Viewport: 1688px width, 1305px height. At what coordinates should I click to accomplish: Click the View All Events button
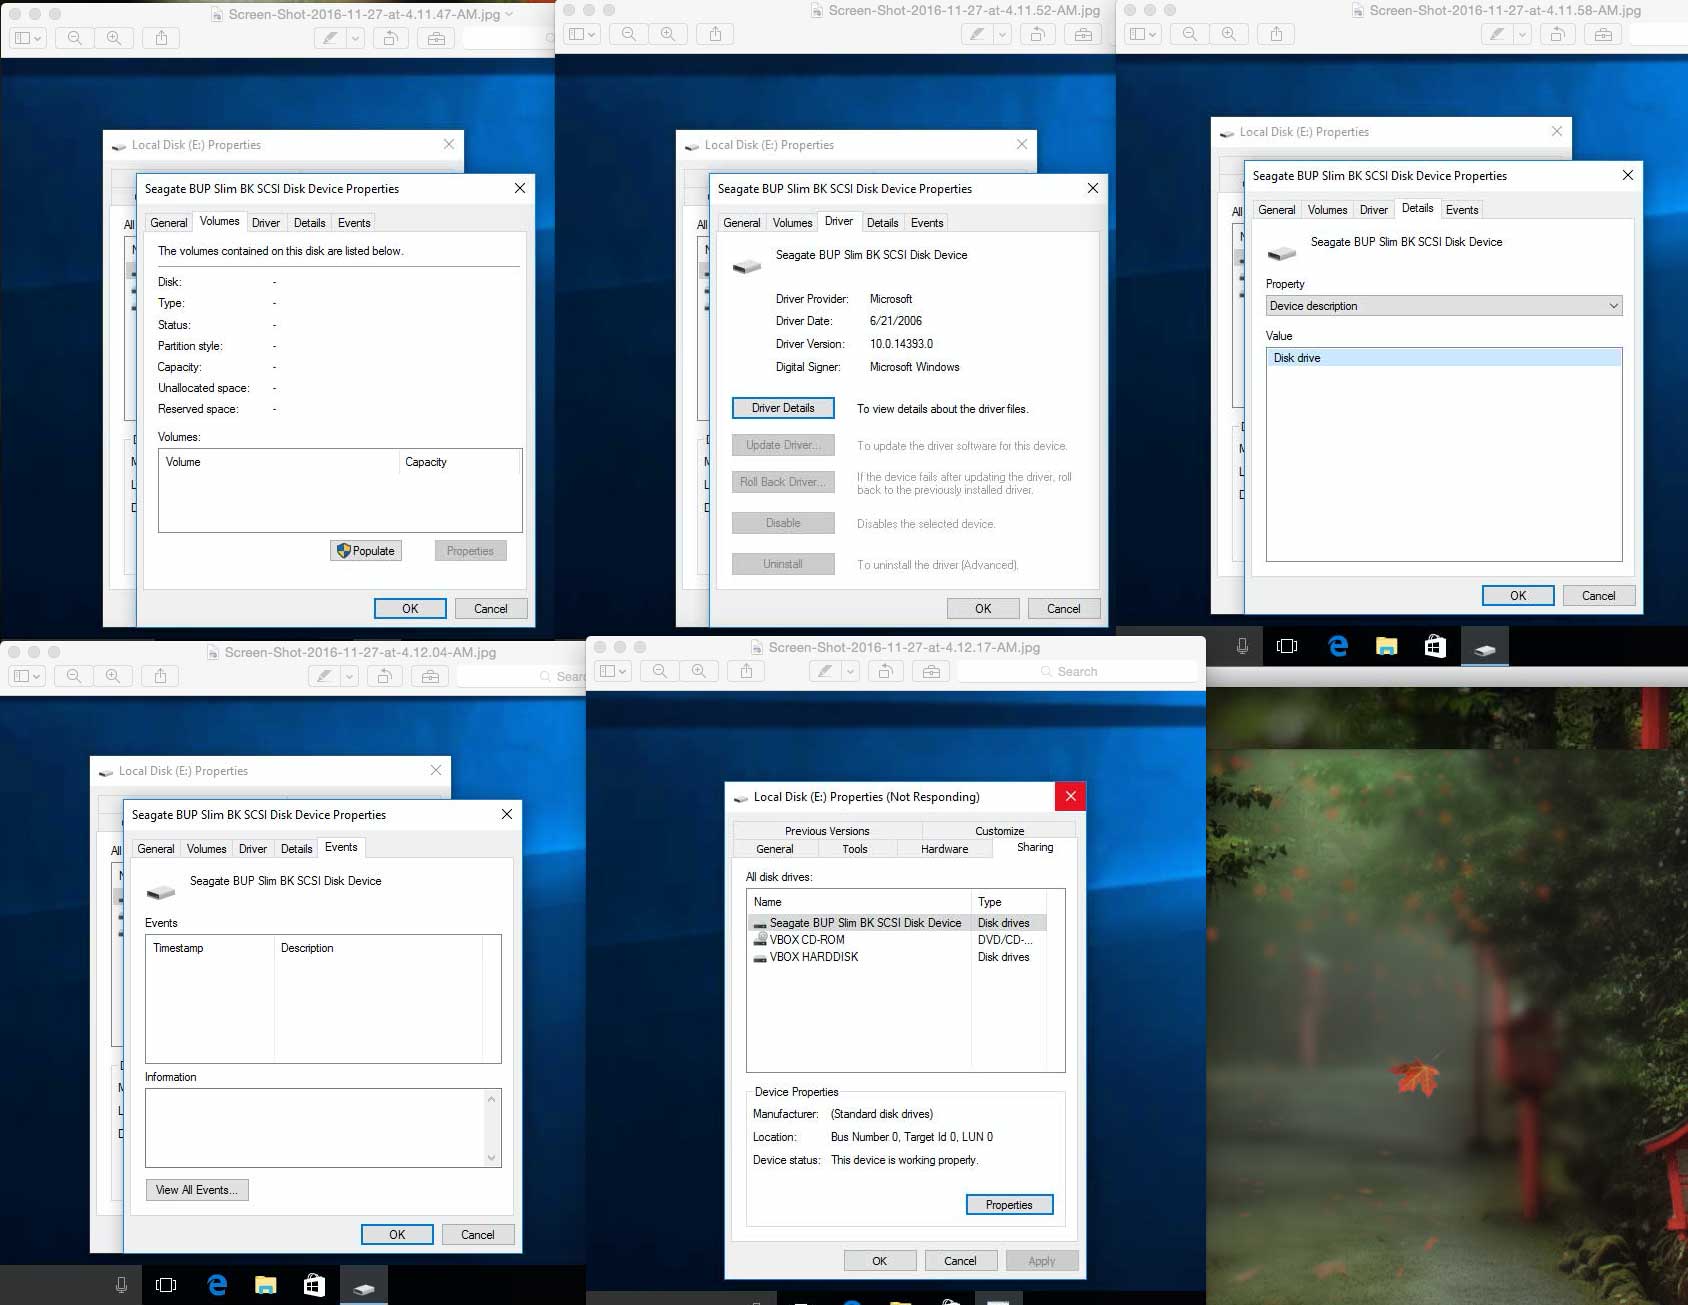[197, 1190]
